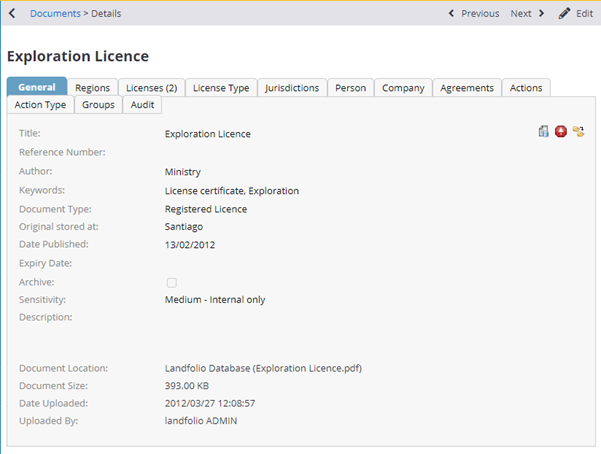This screenshot has width=601, height=454.
Task: Switch to the Agreements tab
Action: (467, 88)
